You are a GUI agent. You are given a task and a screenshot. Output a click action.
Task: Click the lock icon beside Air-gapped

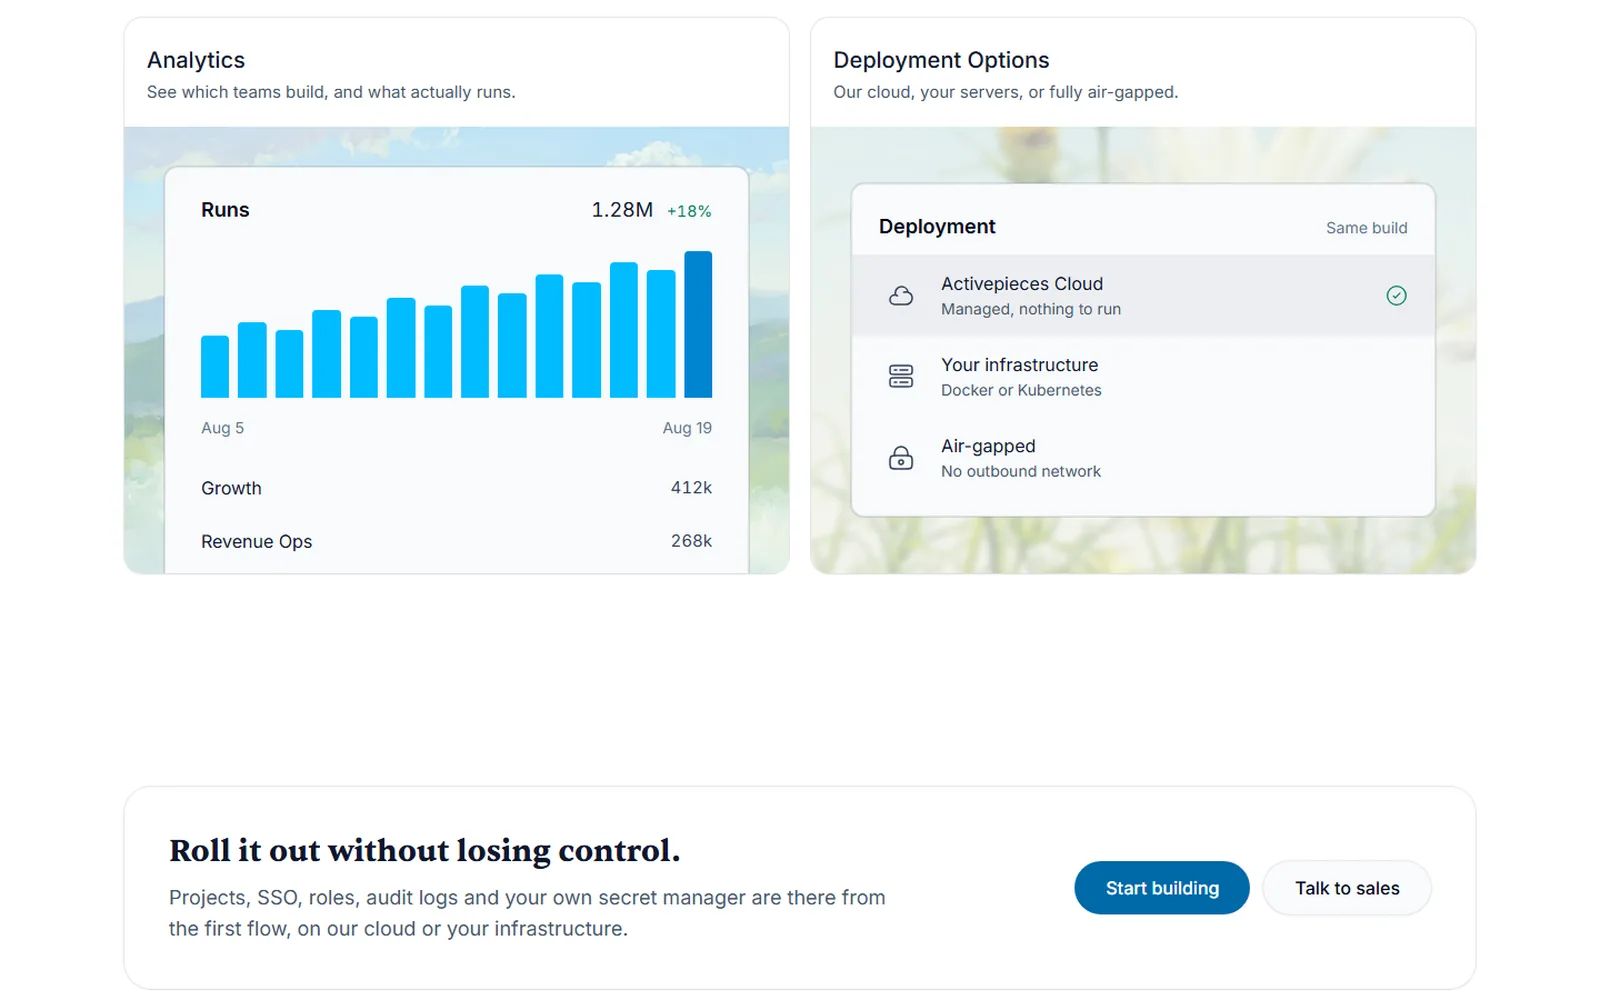pos(901,457)
